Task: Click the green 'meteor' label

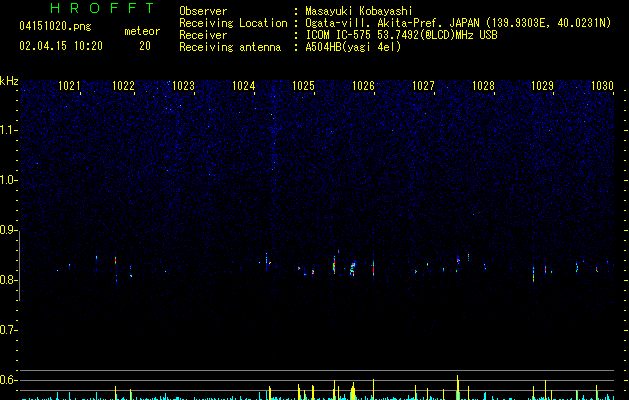Action: click(142, 31)
